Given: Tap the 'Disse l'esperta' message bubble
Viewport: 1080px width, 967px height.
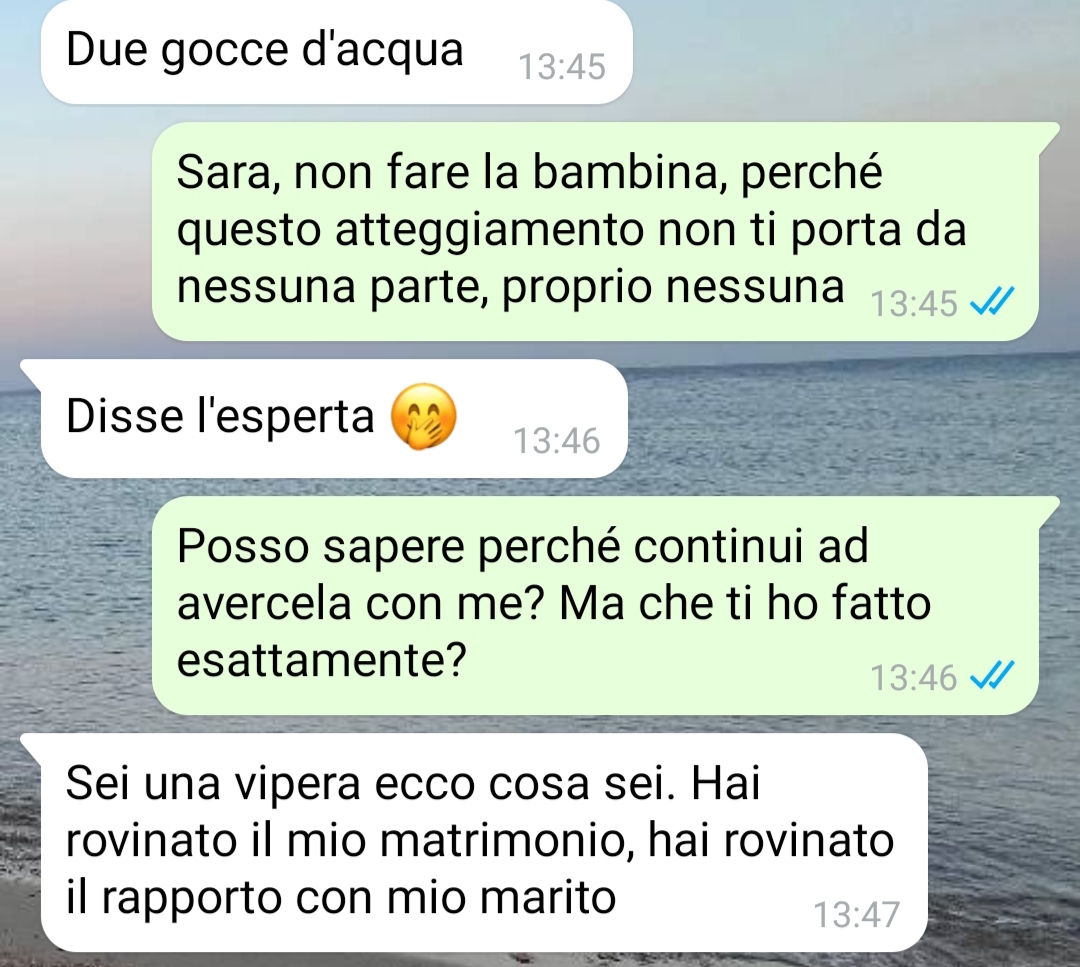Looking at the screenshot, I should [334, 418].
